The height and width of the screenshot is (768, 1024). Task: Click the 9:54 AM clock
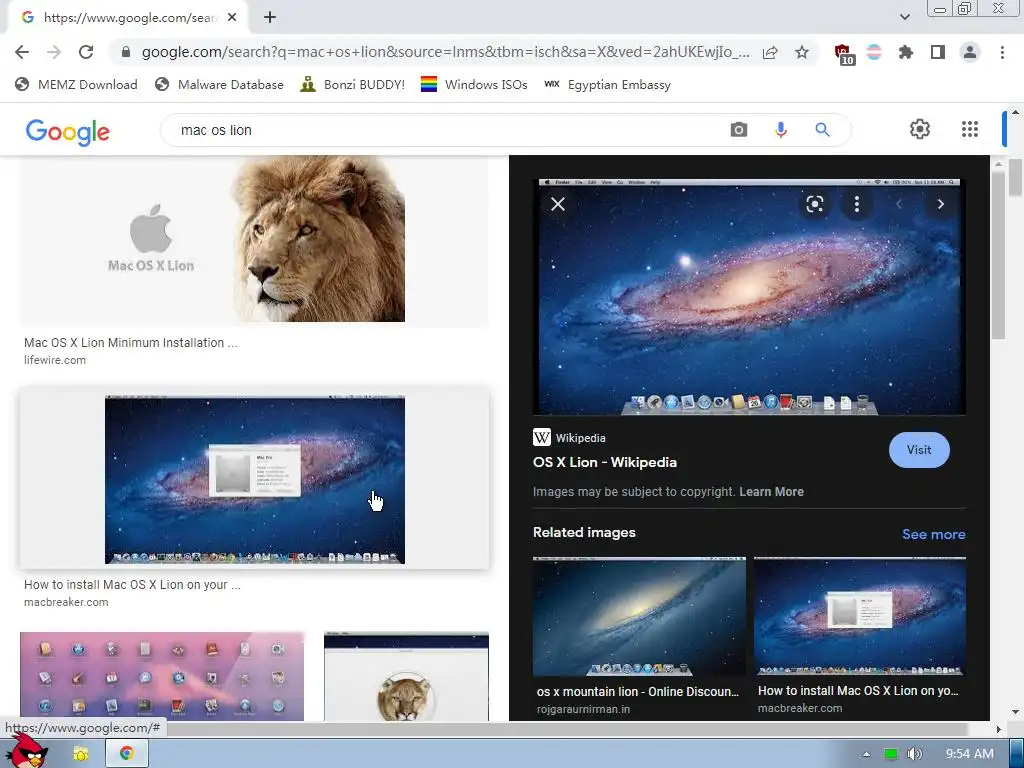click(x=970, y=754)
